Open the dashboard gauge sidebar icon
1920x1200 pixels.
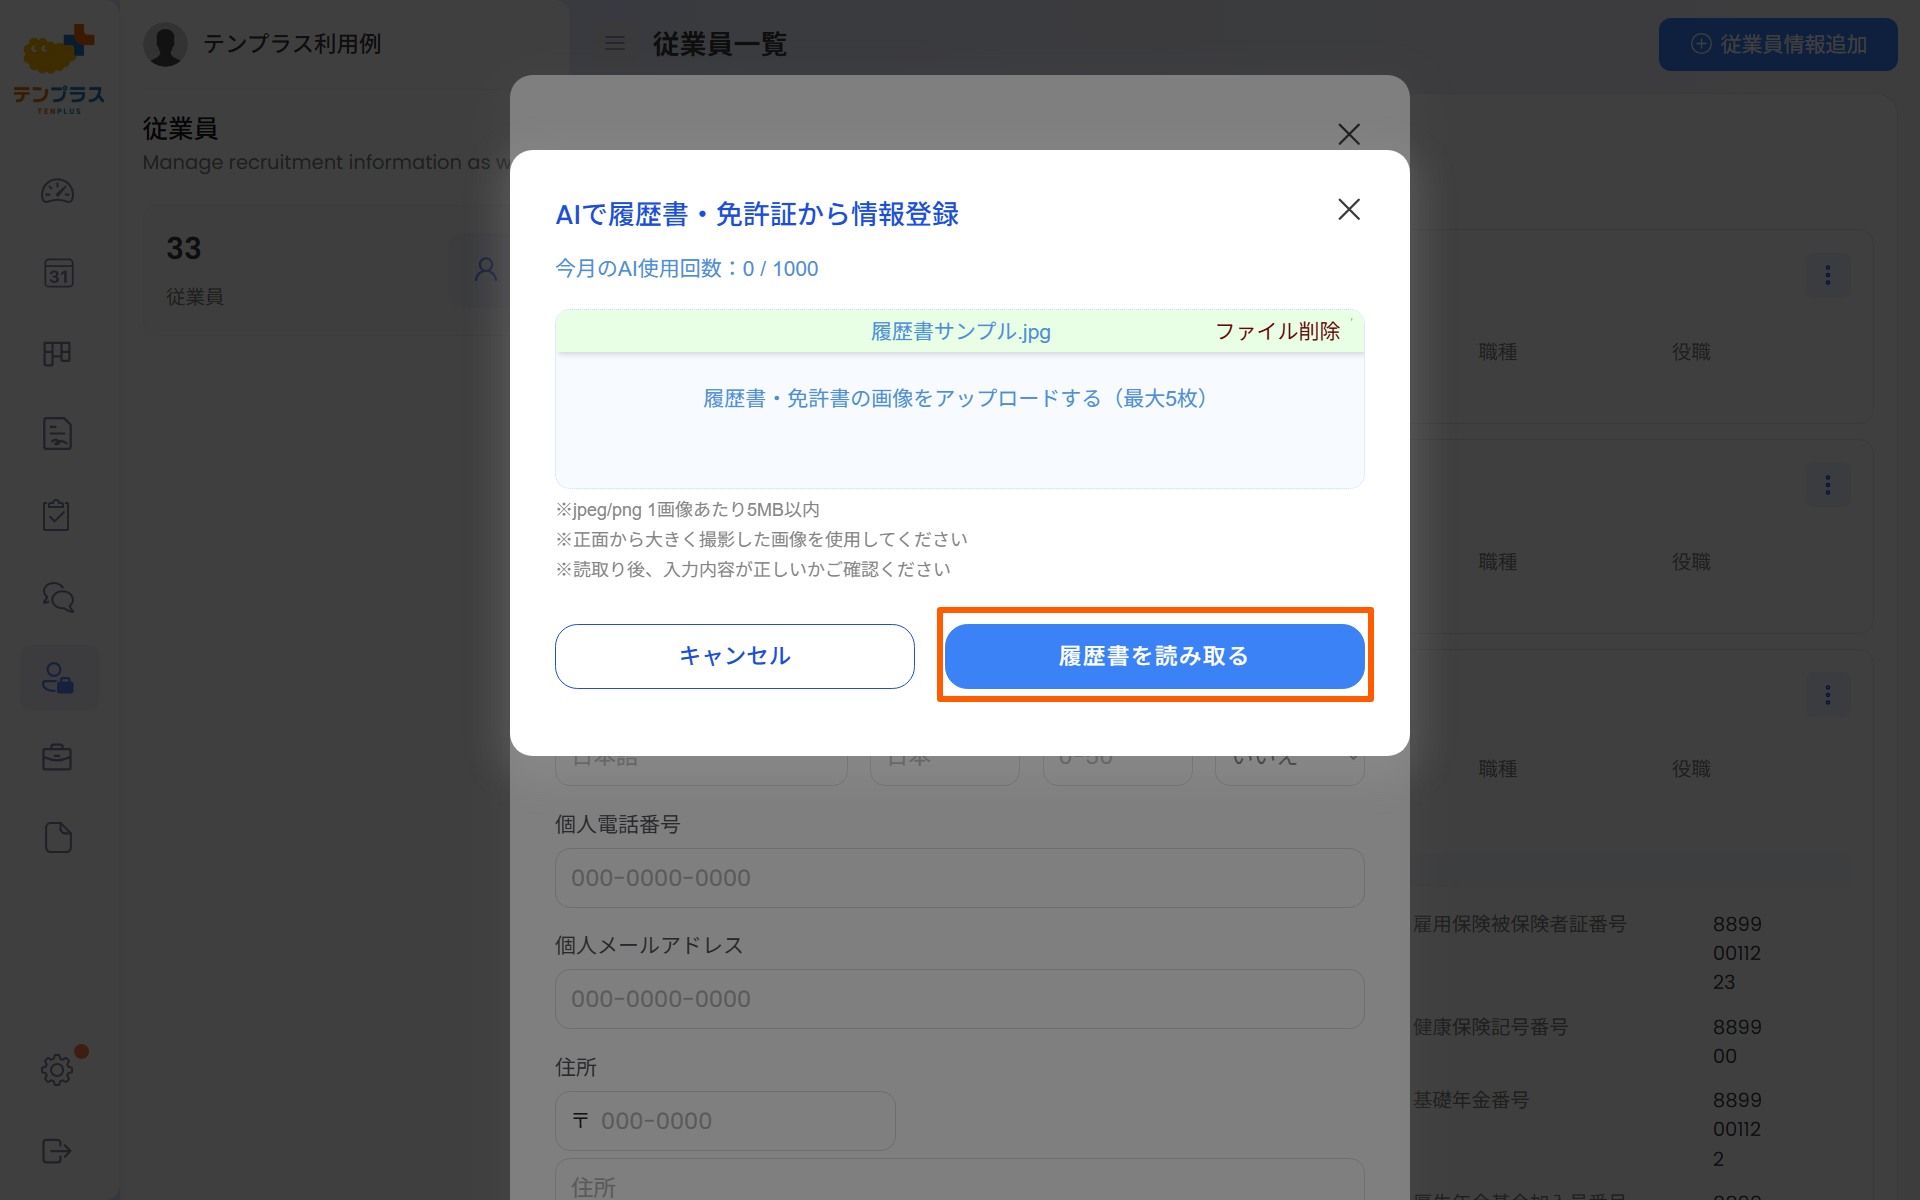pos(57,191)
